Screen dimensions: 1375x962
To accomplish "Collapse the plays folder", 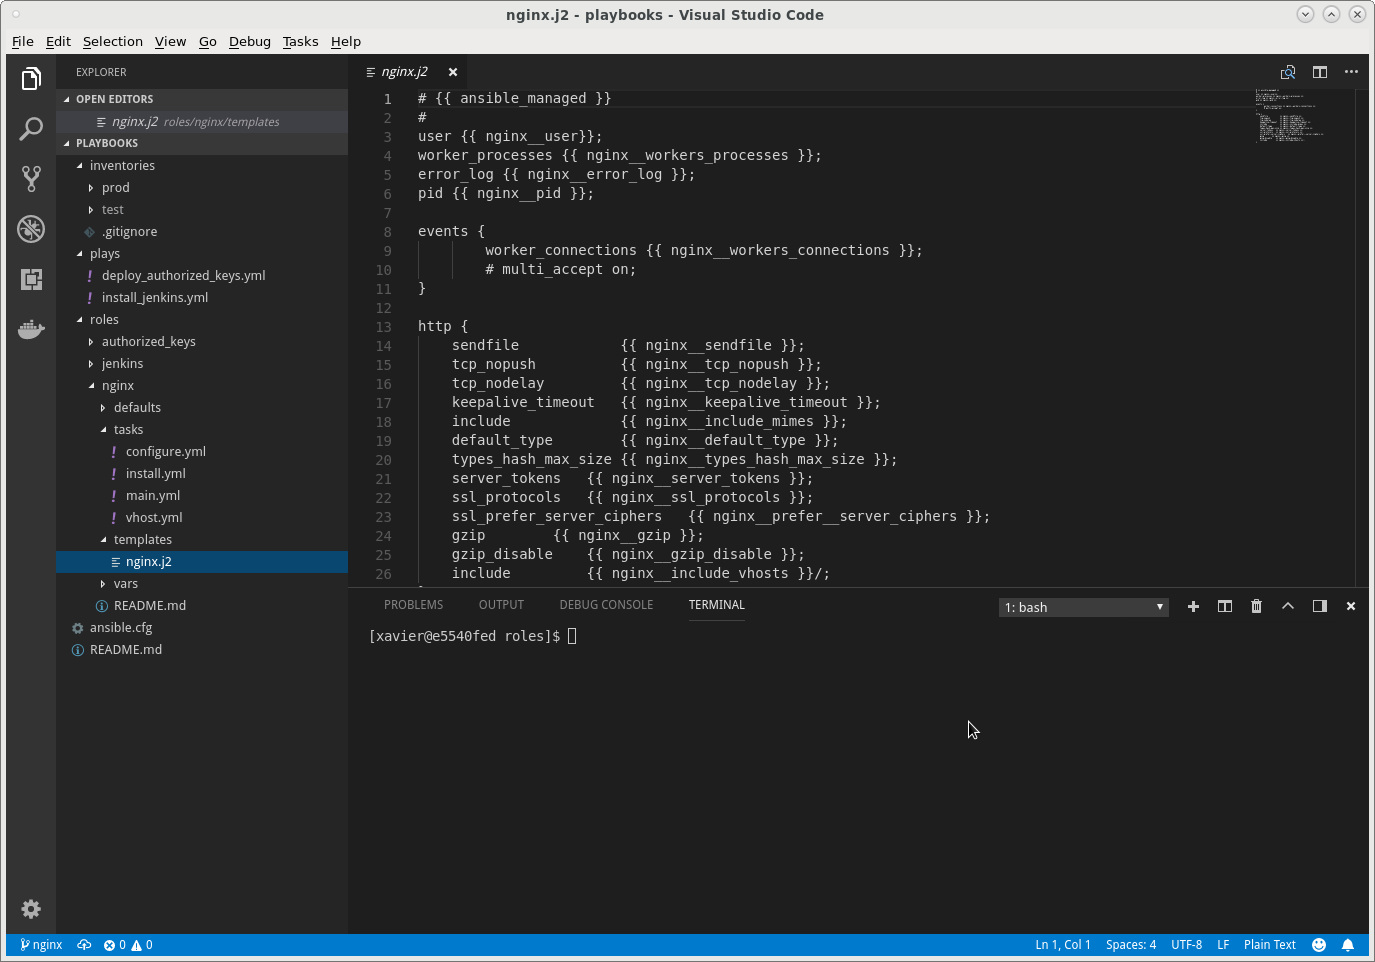I will 202,254.
